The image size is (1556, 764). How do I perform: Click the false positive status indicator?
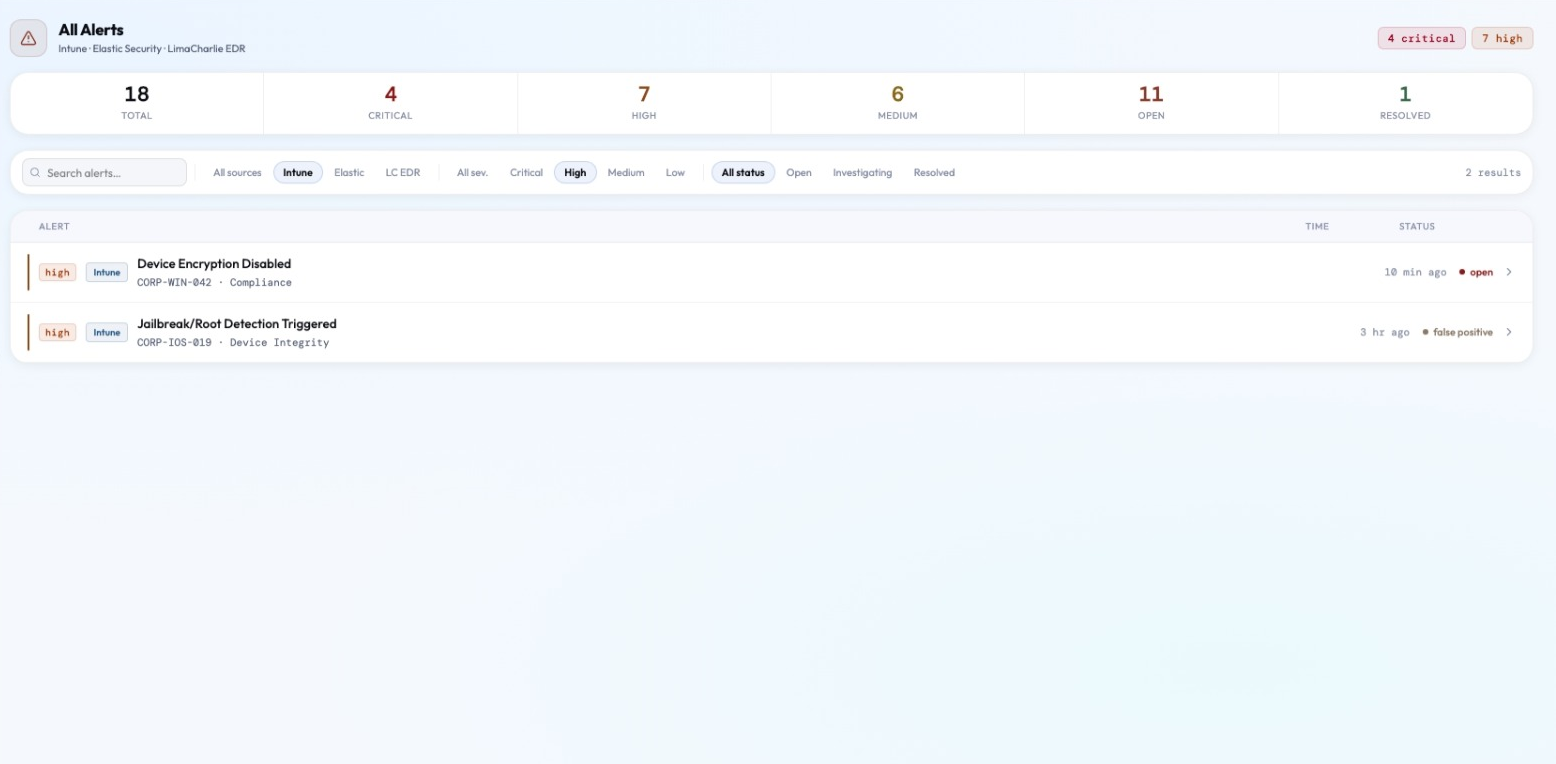[1457, 332]
